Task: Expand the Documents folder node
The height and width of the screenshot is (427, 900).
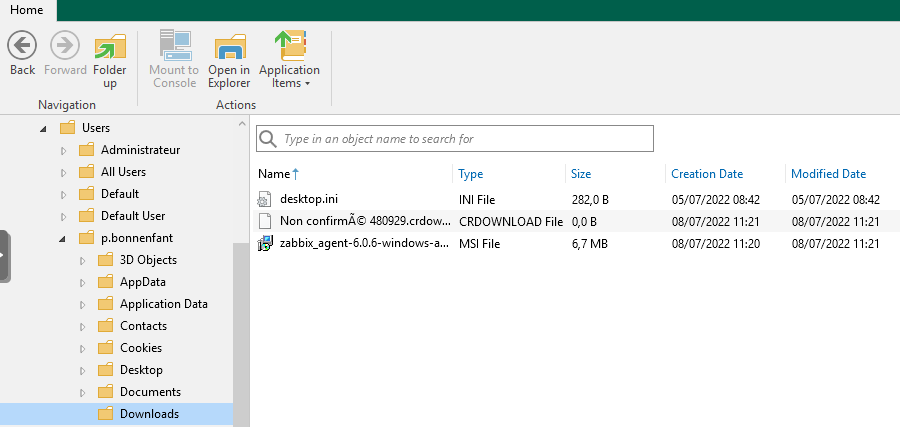Action: click(x=83, y=393)
